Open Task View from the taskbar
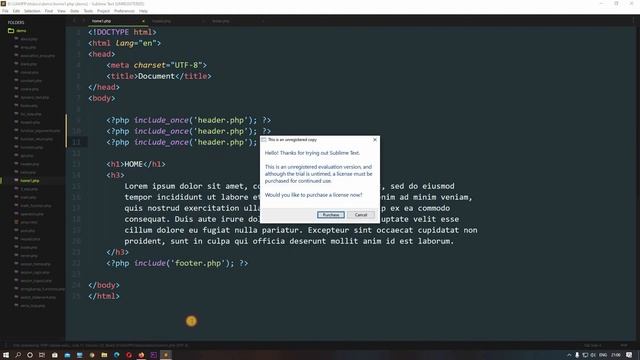Viewport: 640px width, 360px height. tap(42, 355)
